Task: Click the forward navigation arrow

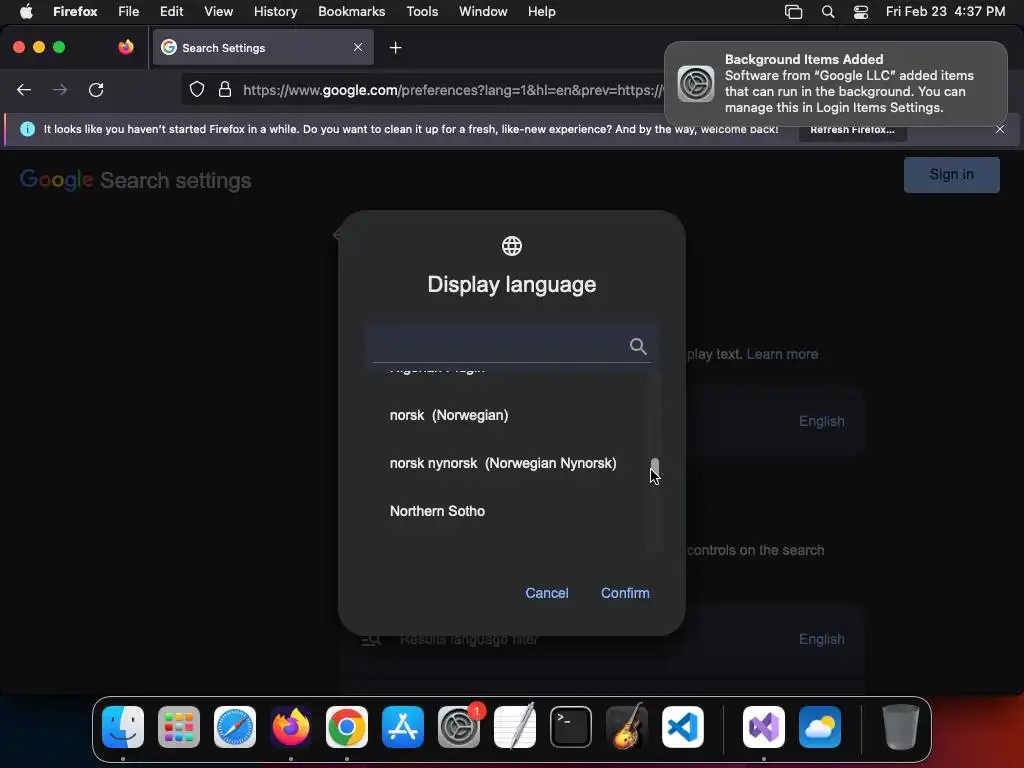Action: [x=60, y=89]
